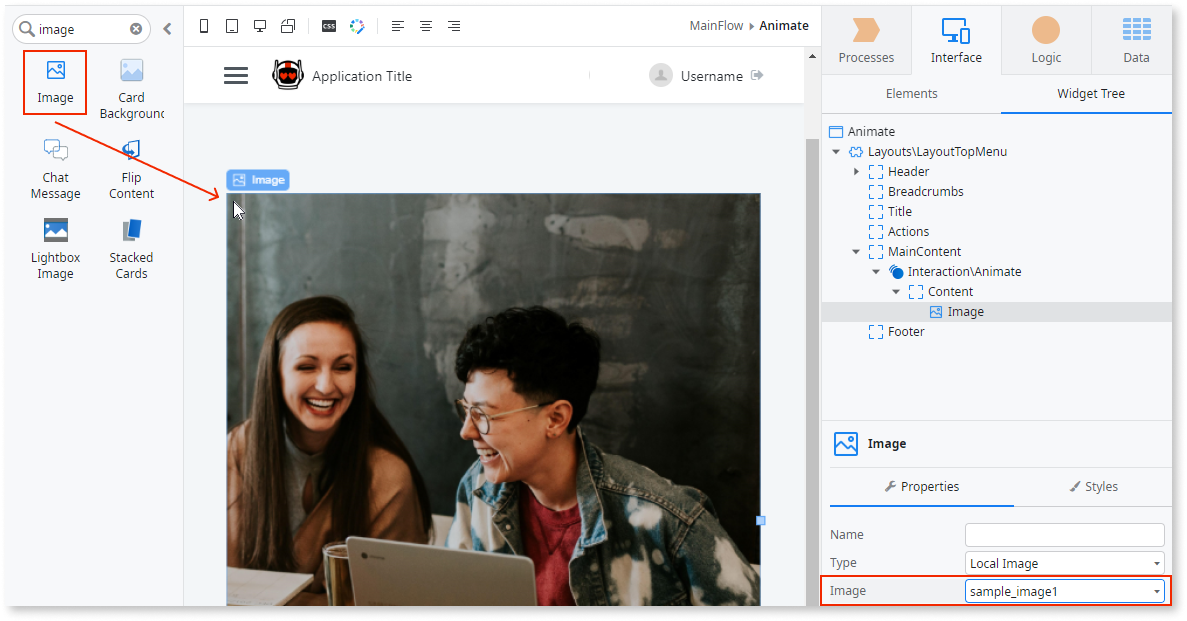Open the theme color wheel tool
This screenshot has width=1187, height=621.
pos(356,26)
